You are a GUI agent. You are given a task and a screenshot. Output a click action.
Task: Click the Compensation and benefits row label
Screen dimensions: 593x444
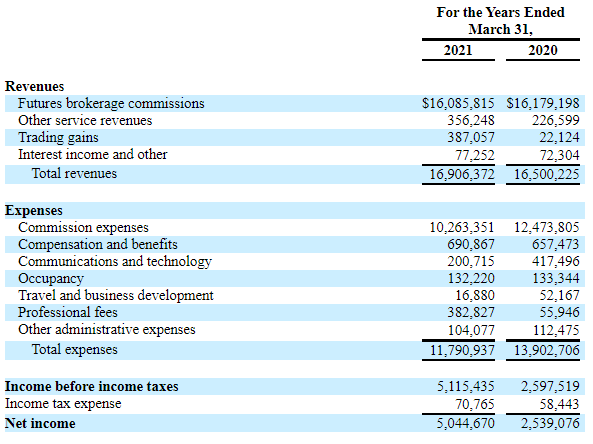tap(98, 244)
